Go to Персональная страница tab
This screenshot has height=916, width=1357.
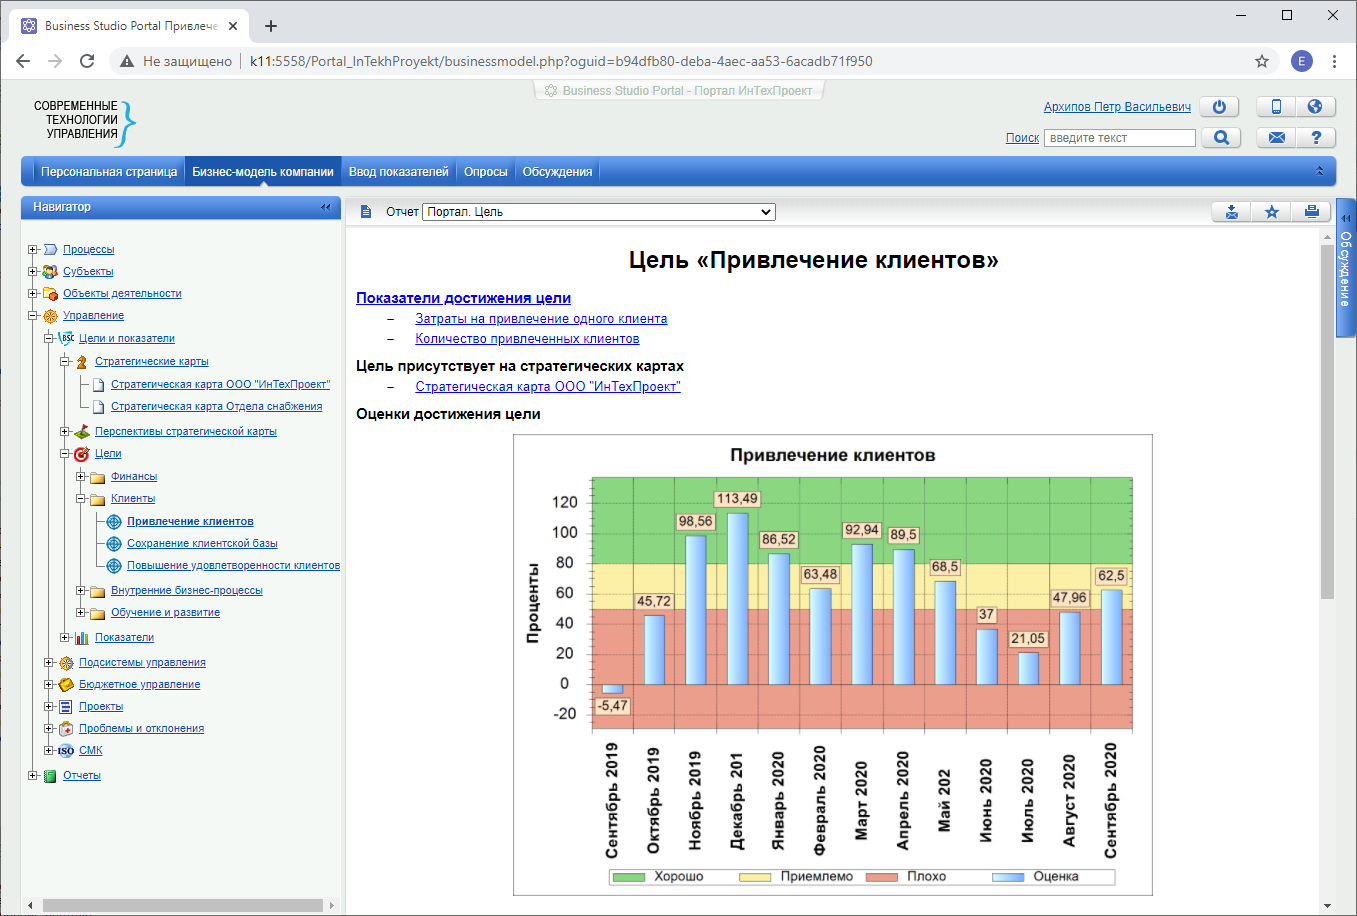click(108, 172)
